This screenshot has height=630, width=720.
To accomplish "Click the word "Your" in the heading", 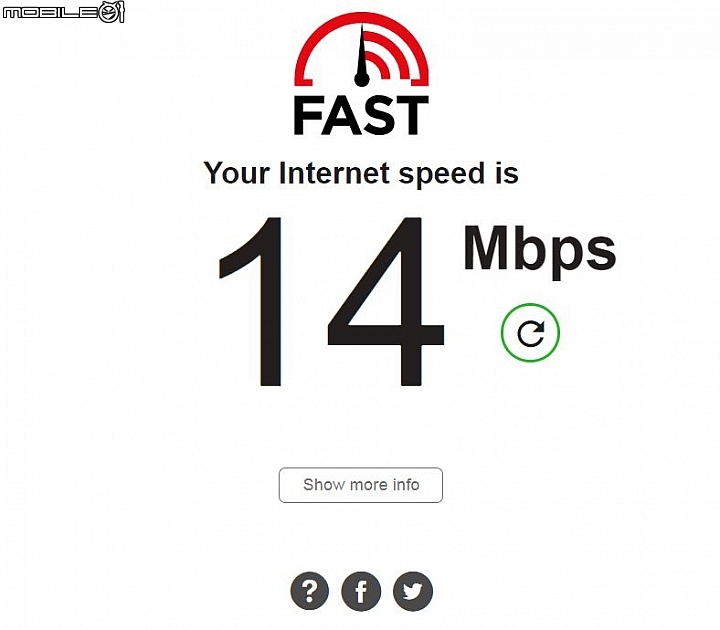I will (x=236, y=173).
